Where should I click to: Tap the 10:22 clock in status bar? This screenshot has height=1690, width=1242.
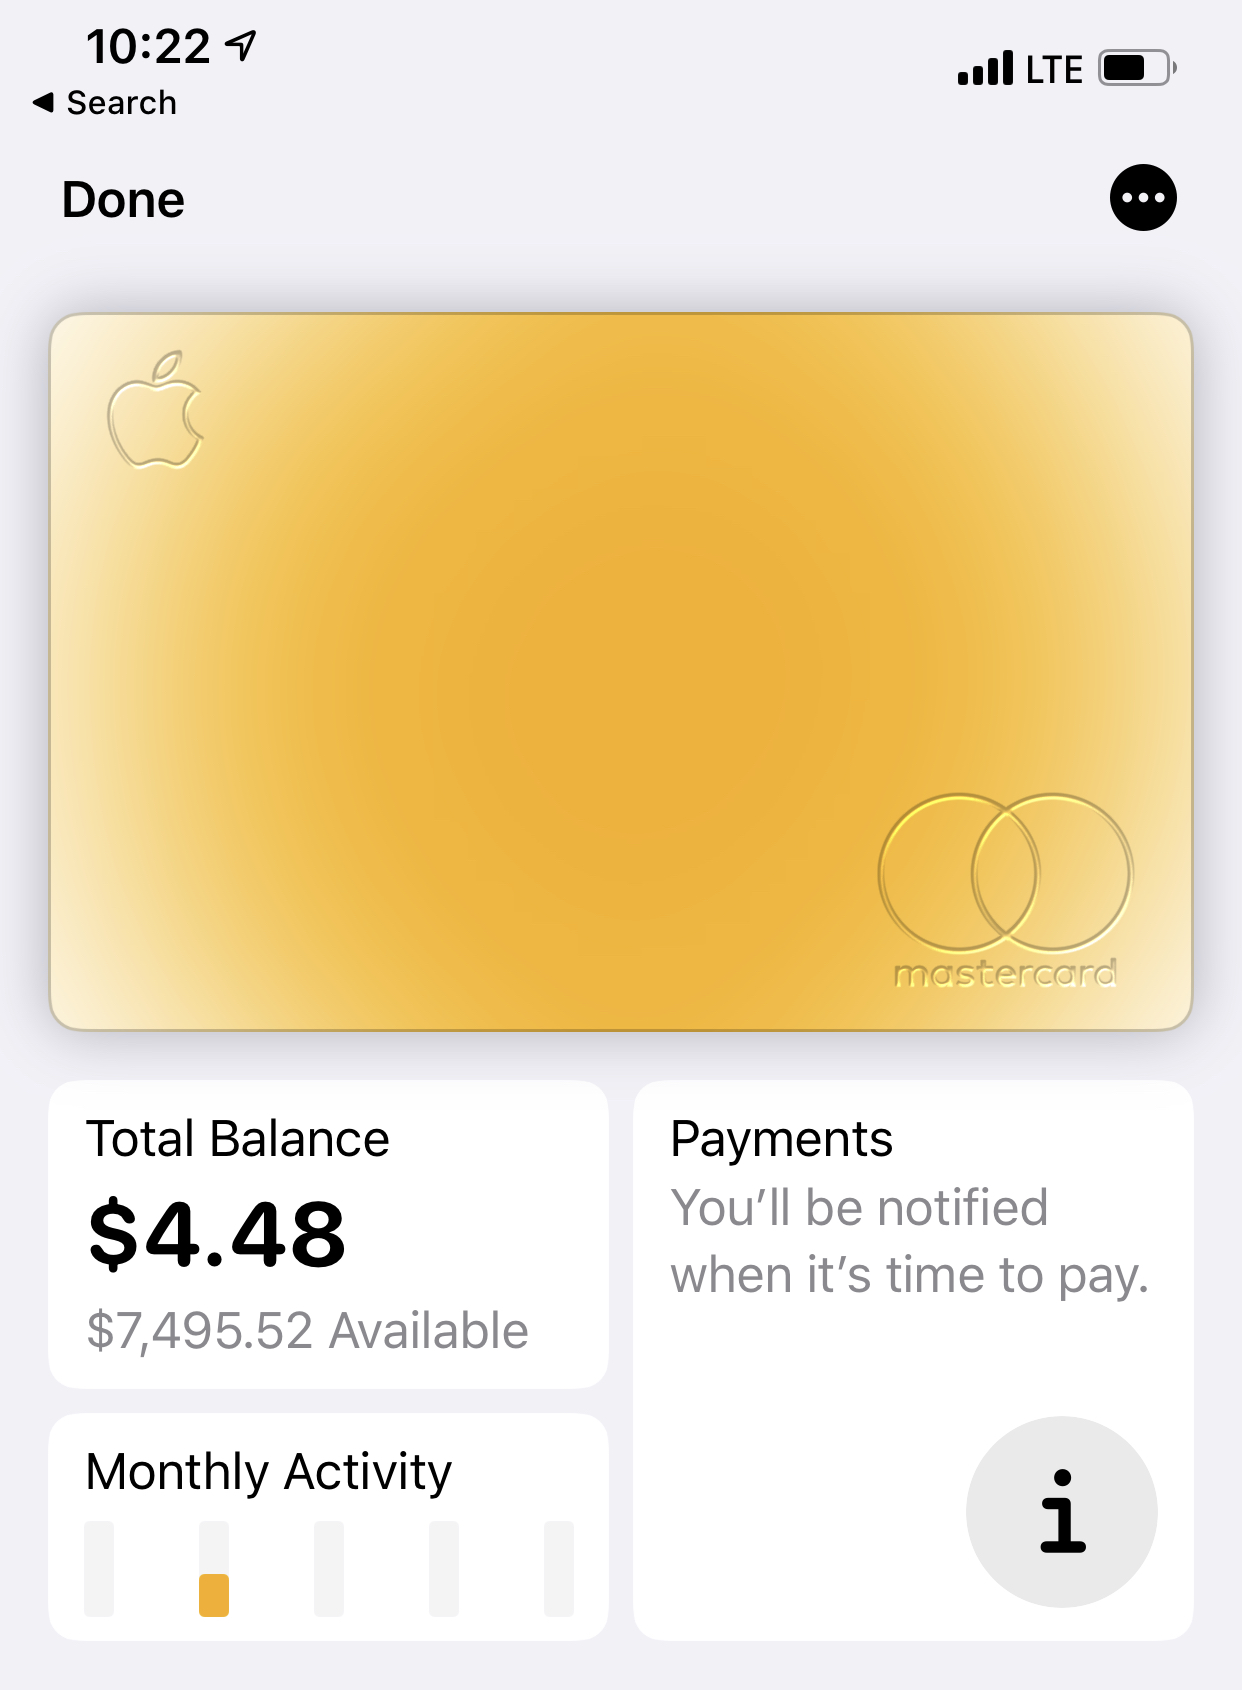point(148,46)
